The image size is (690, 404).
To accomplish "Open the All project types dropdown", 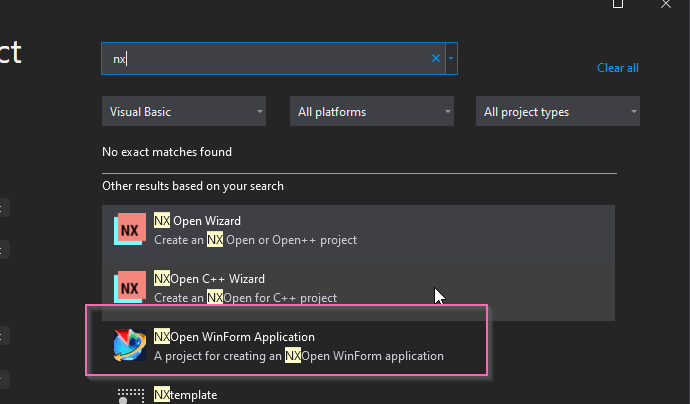I will tap(558, 111).
